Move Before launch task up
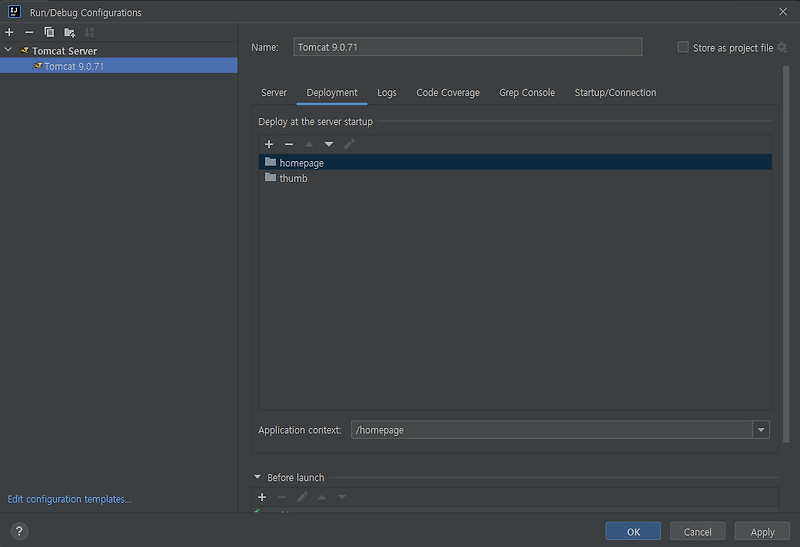800x547 pixels. click(x=322, y=497)
